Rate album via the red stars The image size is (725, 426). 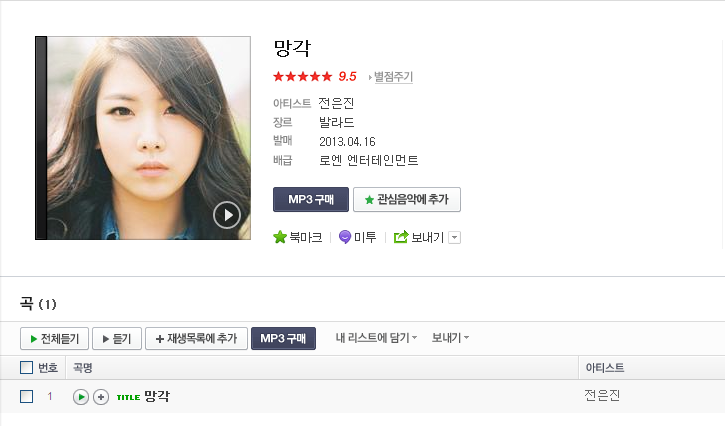coord(303,76)
